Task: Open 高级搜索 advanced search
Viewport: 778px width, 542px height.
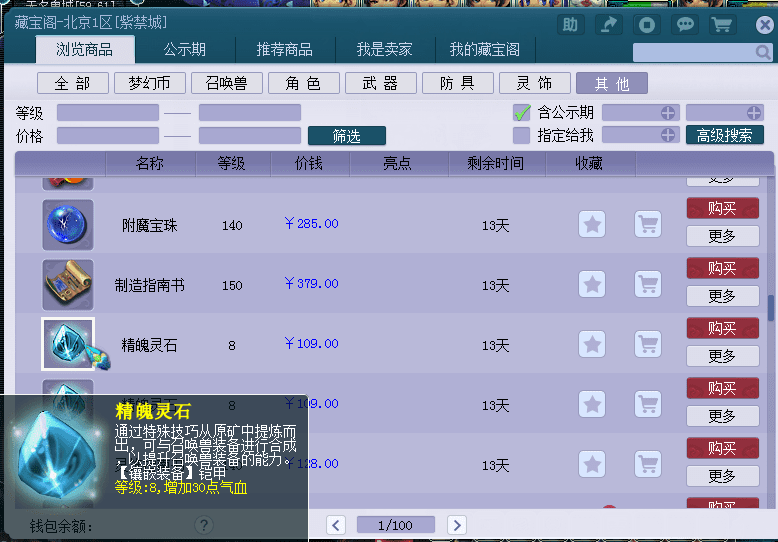Action: pos(725,135)
